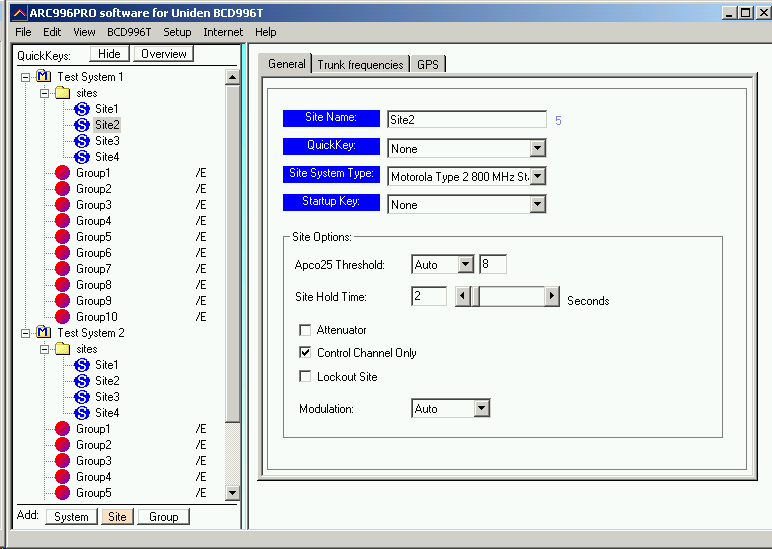Open the Apco25 Threshold Auto dropdown
The image size is (772, 549).
click(465, 264)
